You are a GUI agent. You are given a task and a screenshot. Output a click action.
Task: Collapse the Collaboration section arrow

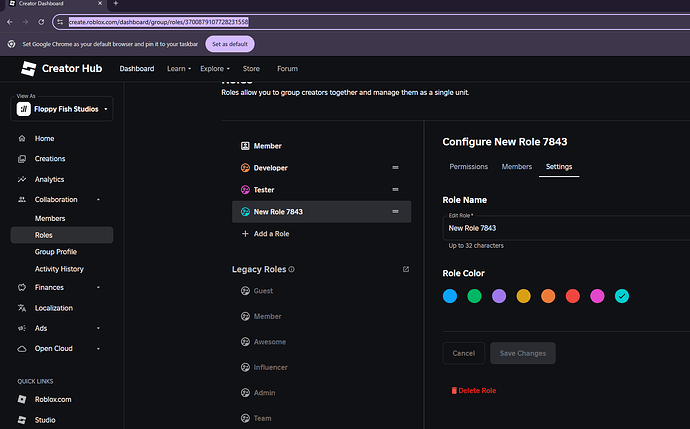(x=98, y=200)
